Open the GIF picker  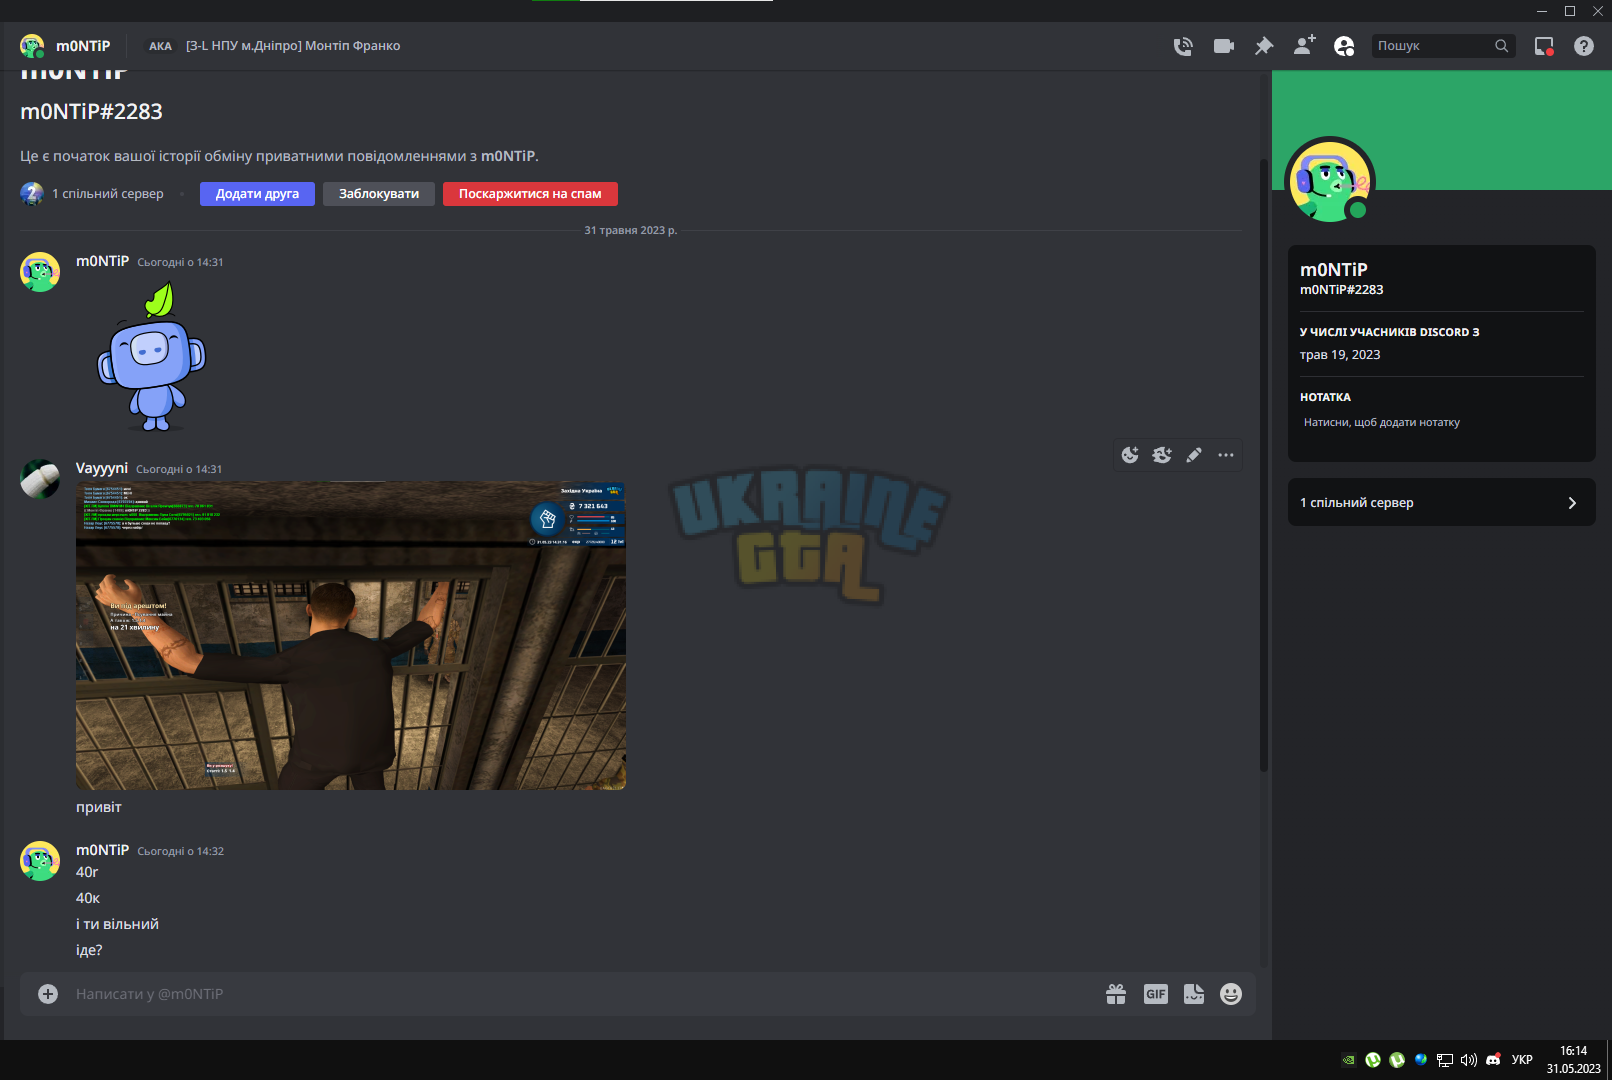[1156, 994]
